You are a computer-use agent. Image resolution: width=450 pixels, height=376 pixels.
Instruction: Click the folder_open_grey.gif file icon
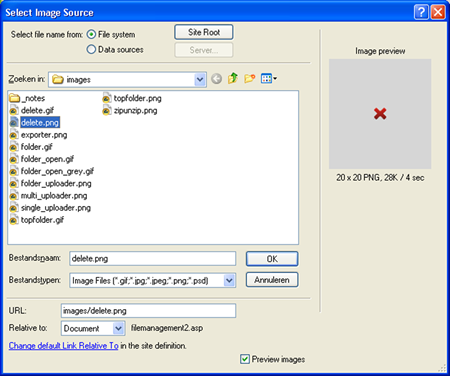(14, 171)
